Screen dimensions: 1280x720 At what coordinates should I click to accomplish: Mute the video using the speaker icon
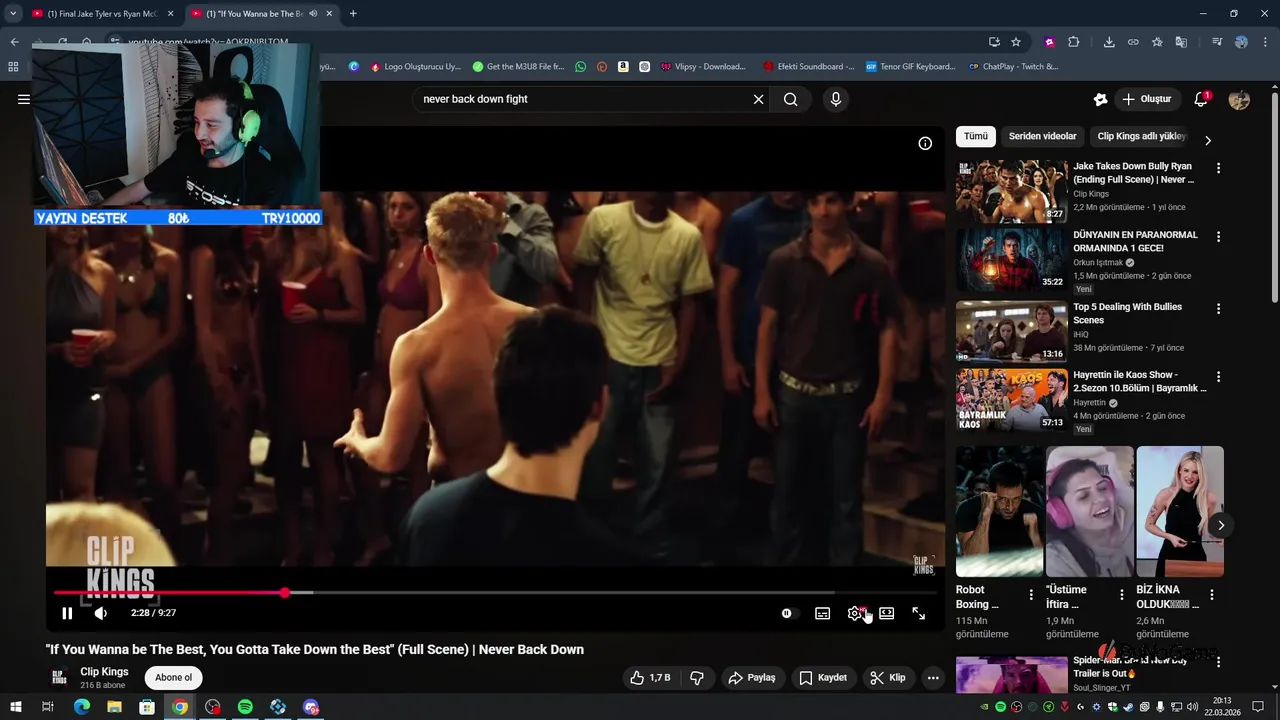coord(100,613)
